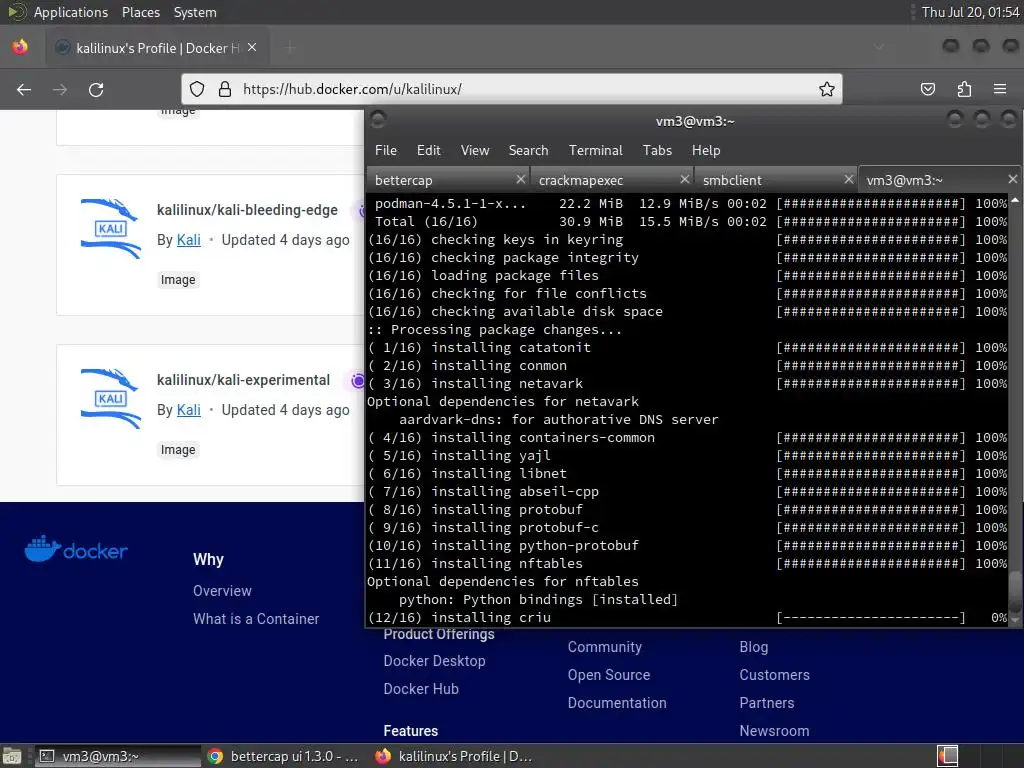Click the Image tag under kali-experimental
The height and width of the screenshot is (768, 1024).
point(178,449)
